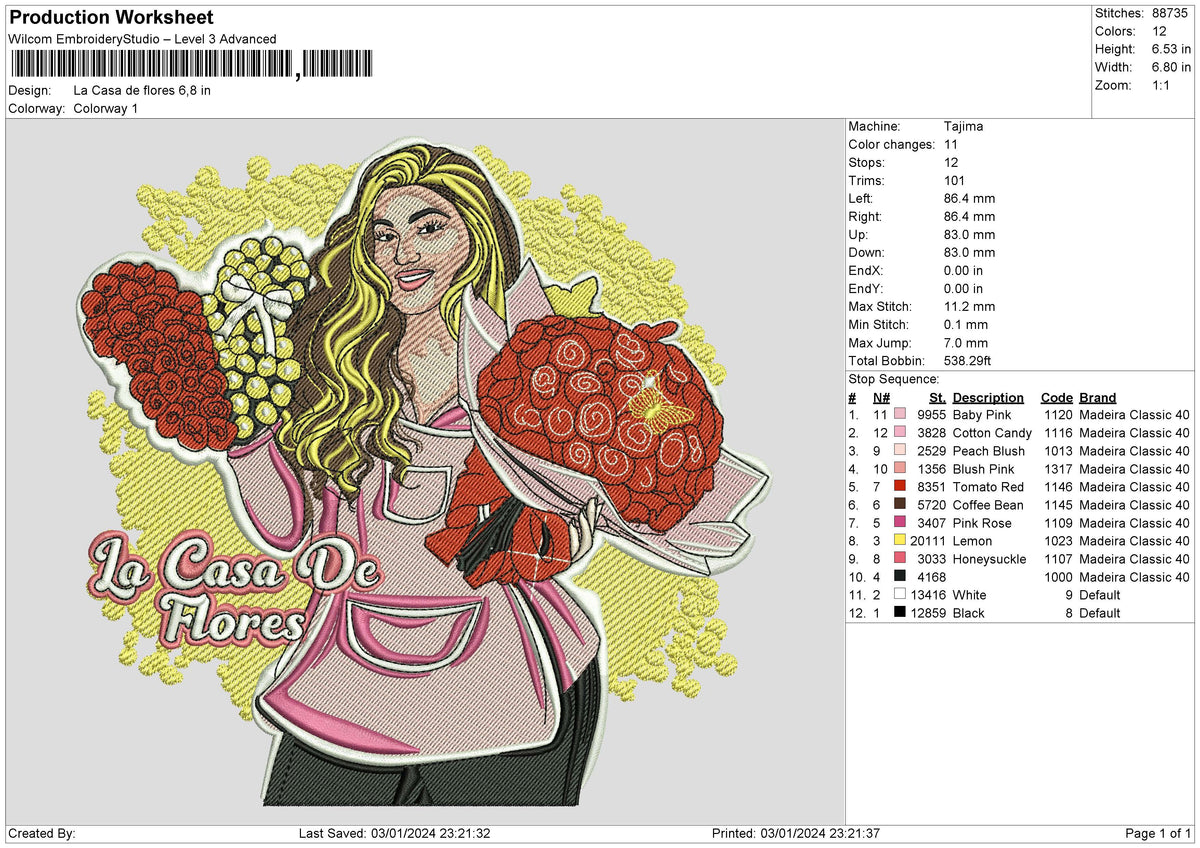Click the 'Code' column header
The height and width of the screenshot is (848, 1200).
click(x=1056, y=397)
